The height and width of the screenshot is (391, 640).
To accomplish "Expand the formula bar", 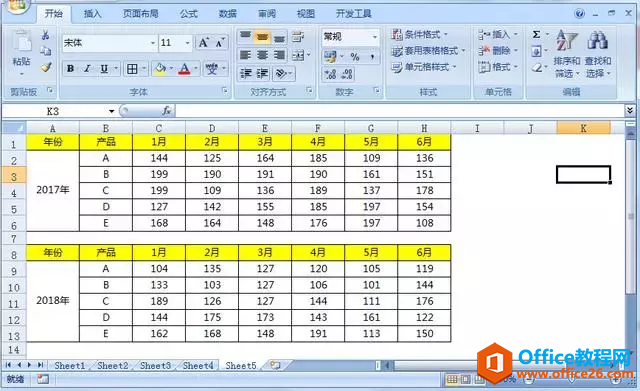I will point(630,110).
